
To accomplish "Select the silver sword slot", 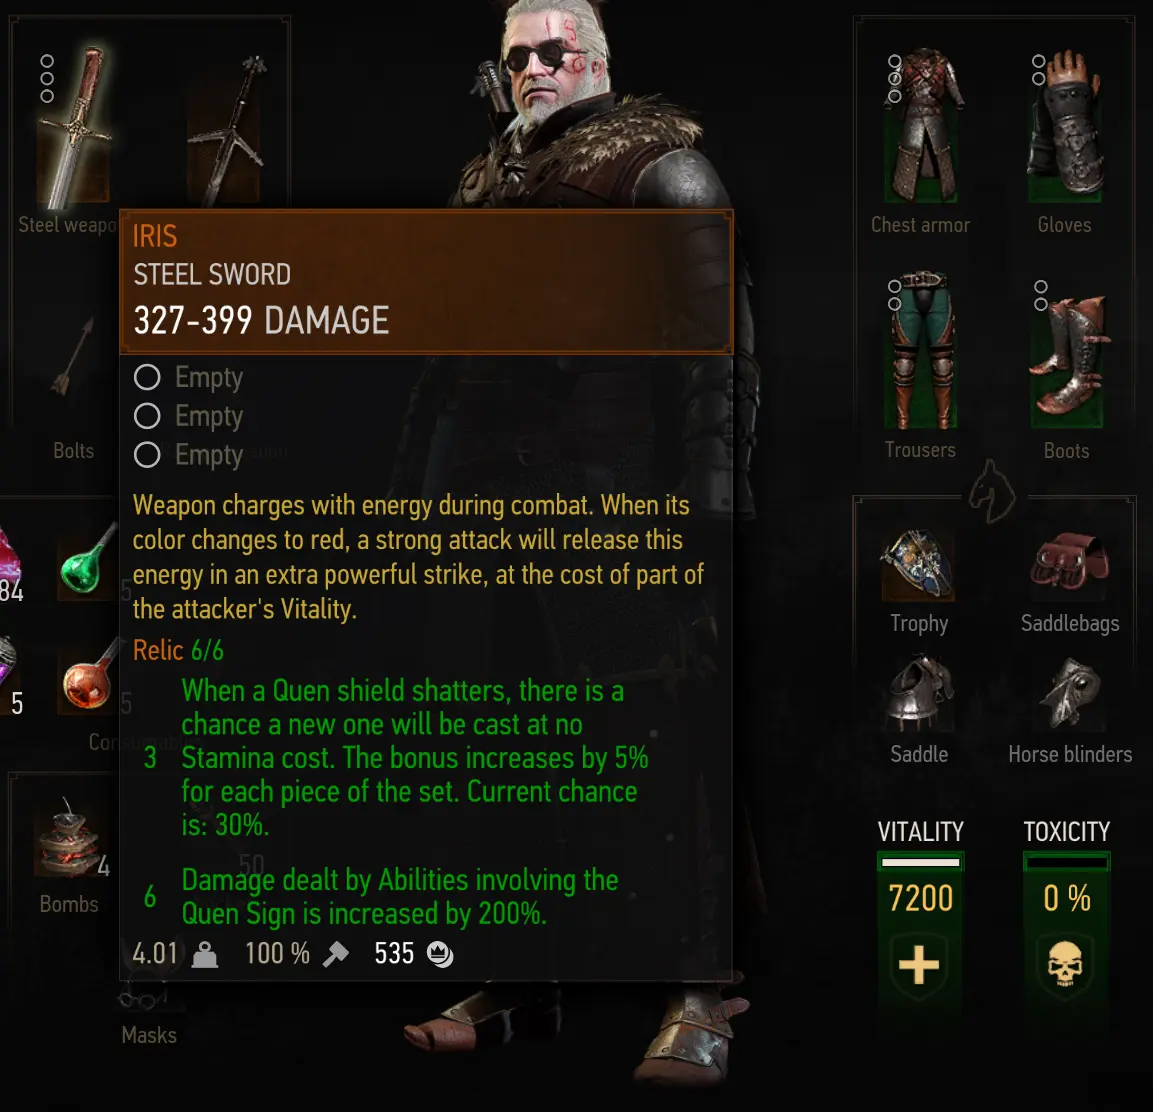I will 224,129.
